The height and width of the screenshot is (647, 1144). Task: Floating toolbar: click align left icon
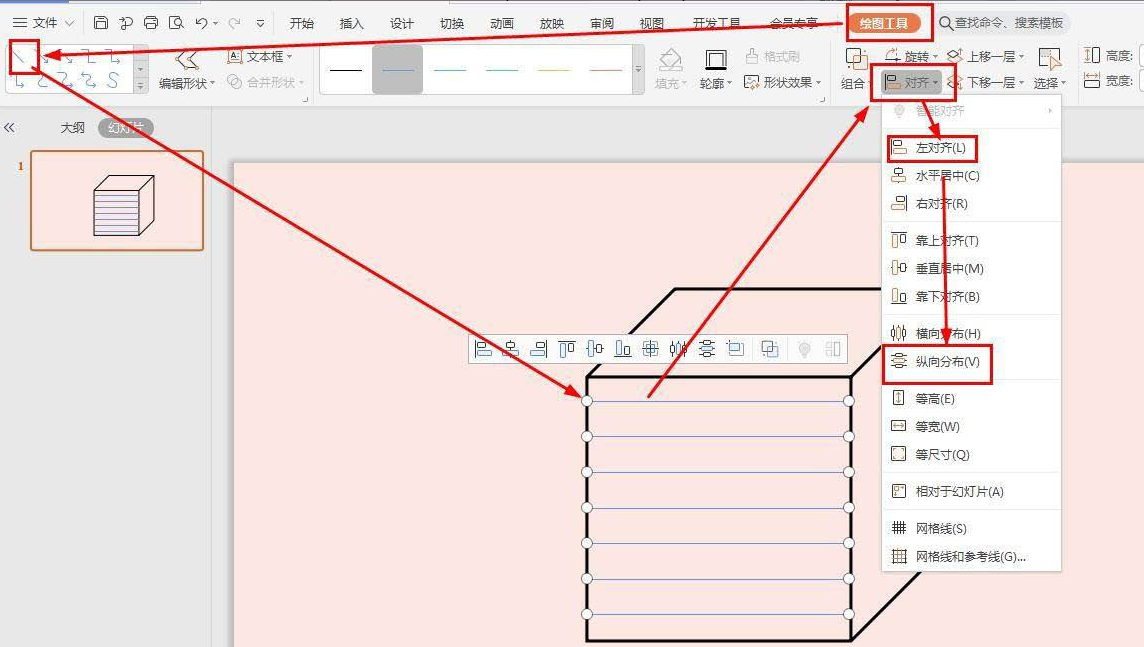point(483,349)
